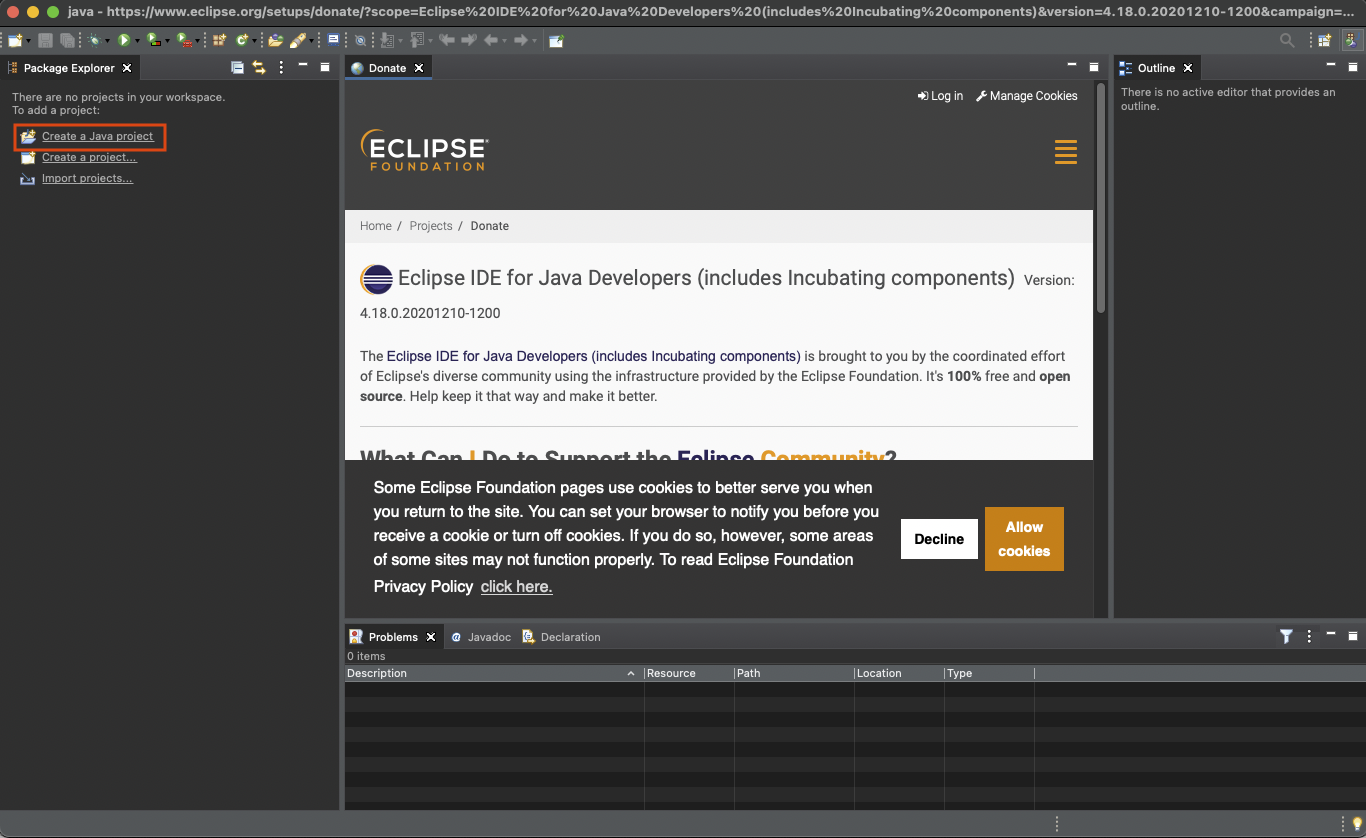Click the Decline cookies button
Screen dimensions: 1366x838
939,539
